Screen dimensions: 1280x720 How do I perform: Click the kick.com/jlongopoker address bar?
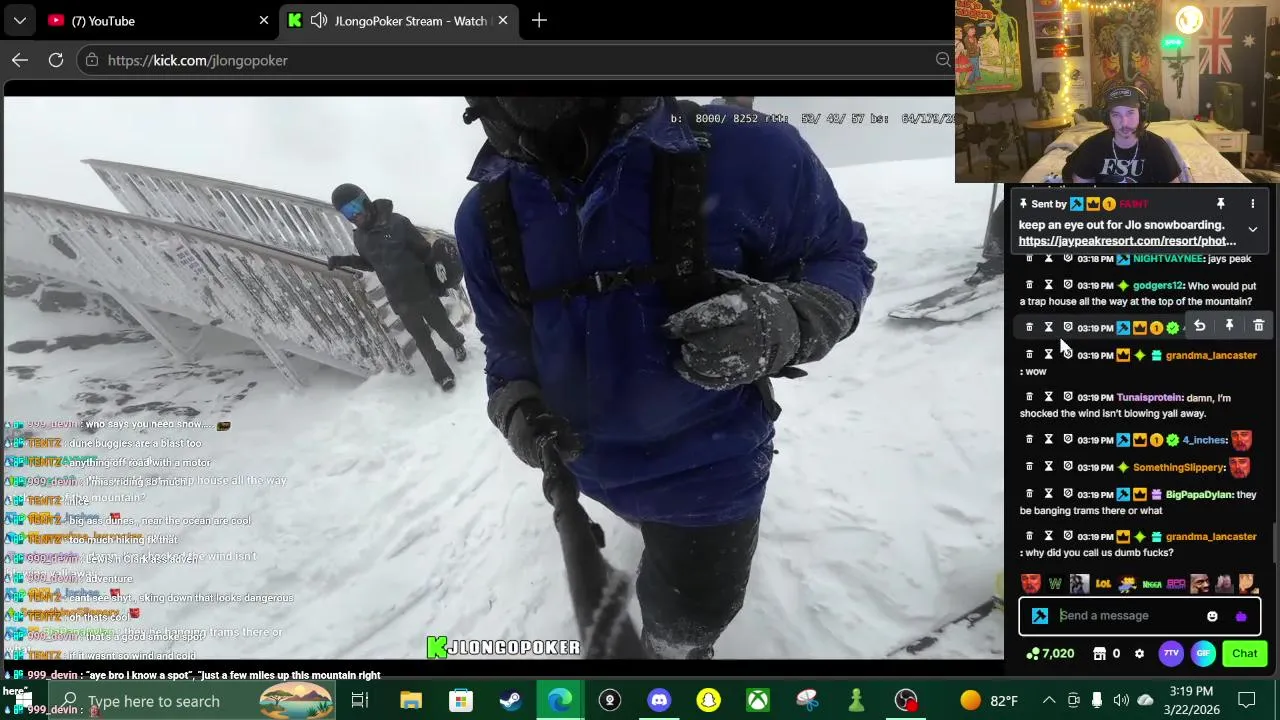tap(517, 60)
